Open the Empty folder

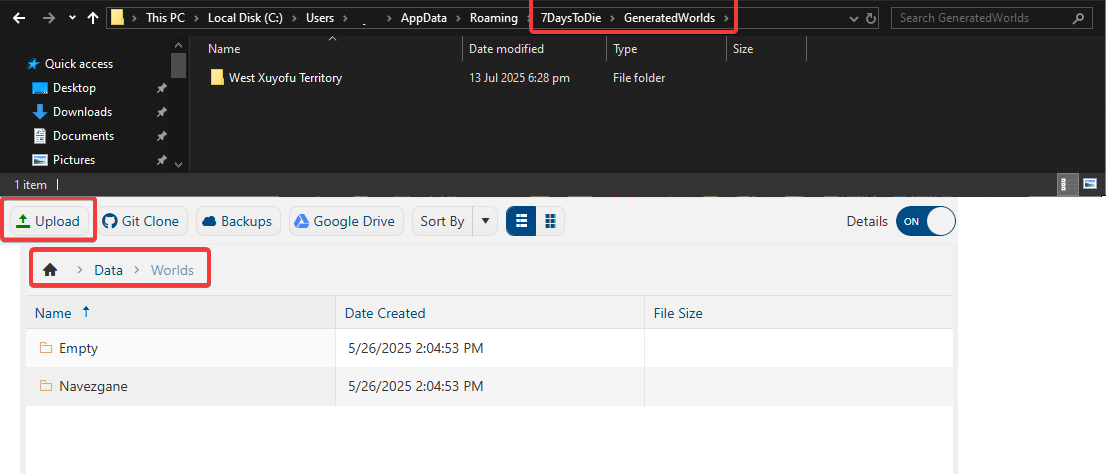78,348
